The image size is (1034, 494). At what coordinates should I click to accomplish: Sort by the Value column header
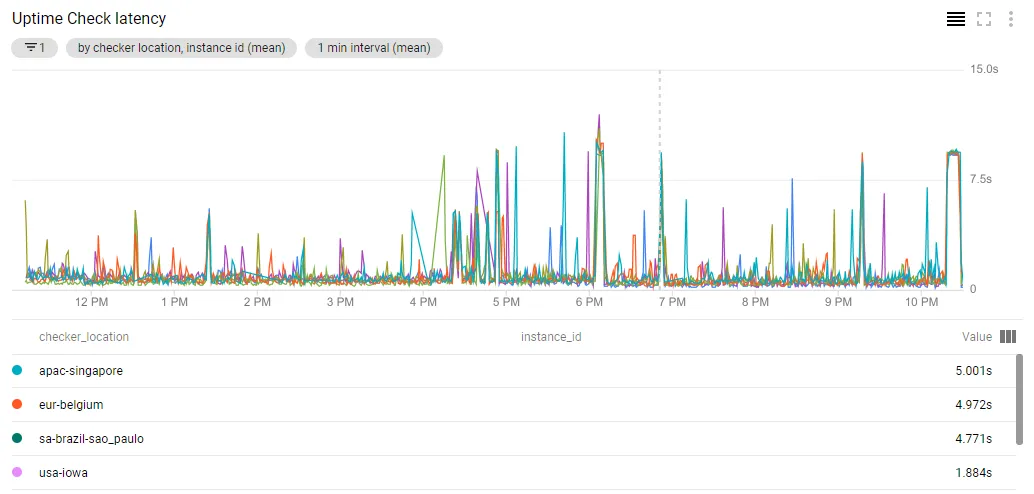tap(977, 337)
